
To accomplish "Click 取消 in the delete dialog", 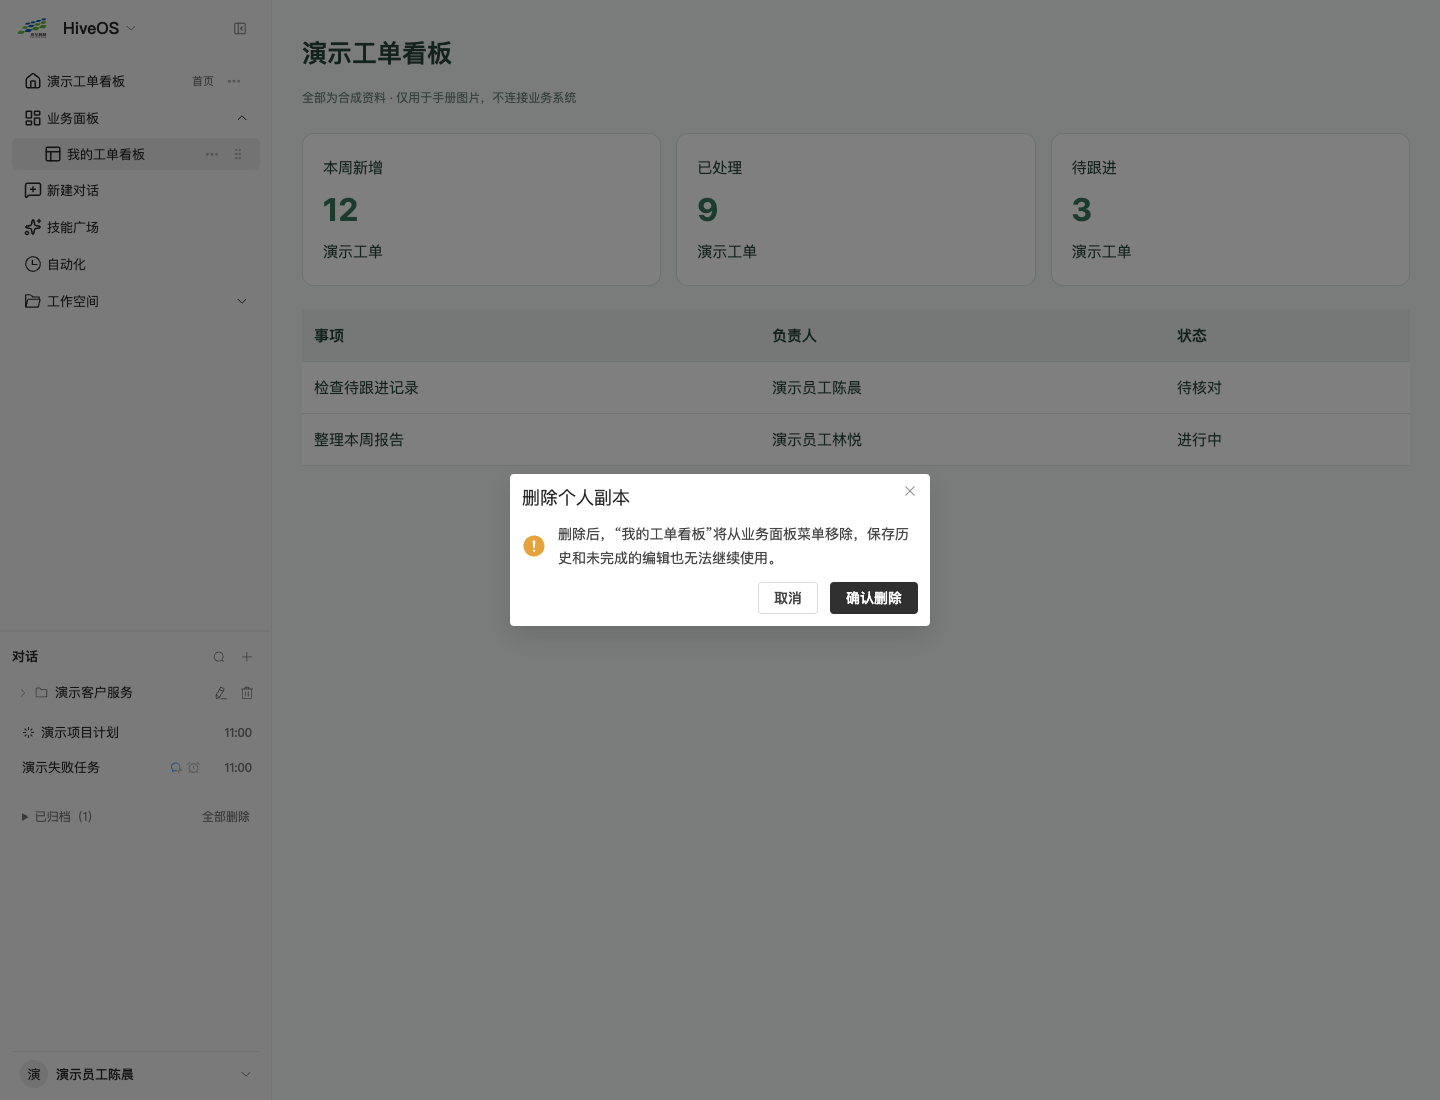I will pyautogui.click(x=788, y=598).
